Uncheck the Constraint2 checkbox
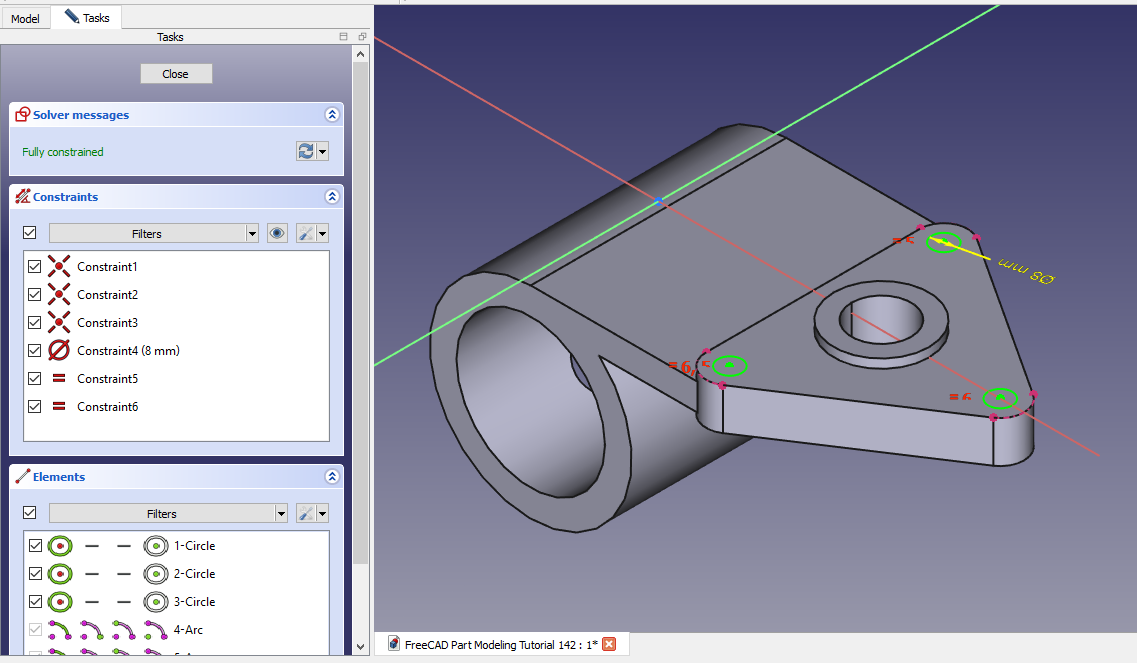1137x663 pixels. point(35,295)
